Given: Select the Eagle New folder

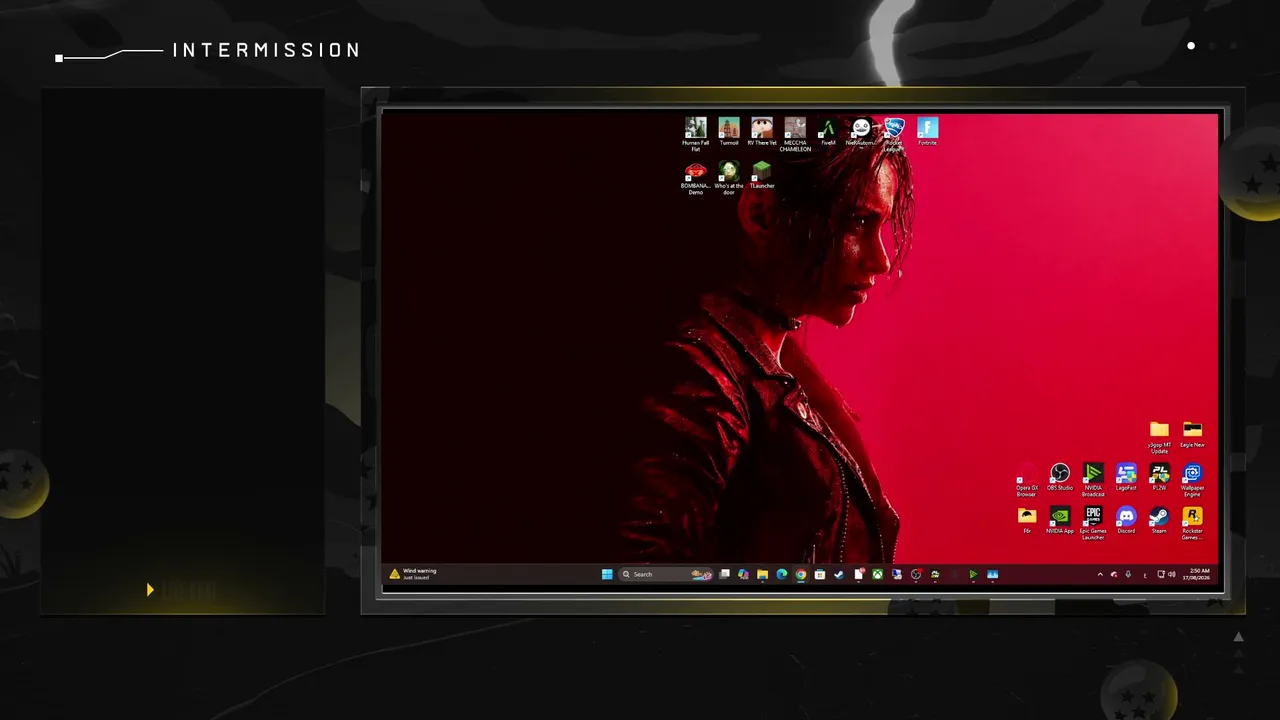Looking at the screenshot, I should 1192,434.
